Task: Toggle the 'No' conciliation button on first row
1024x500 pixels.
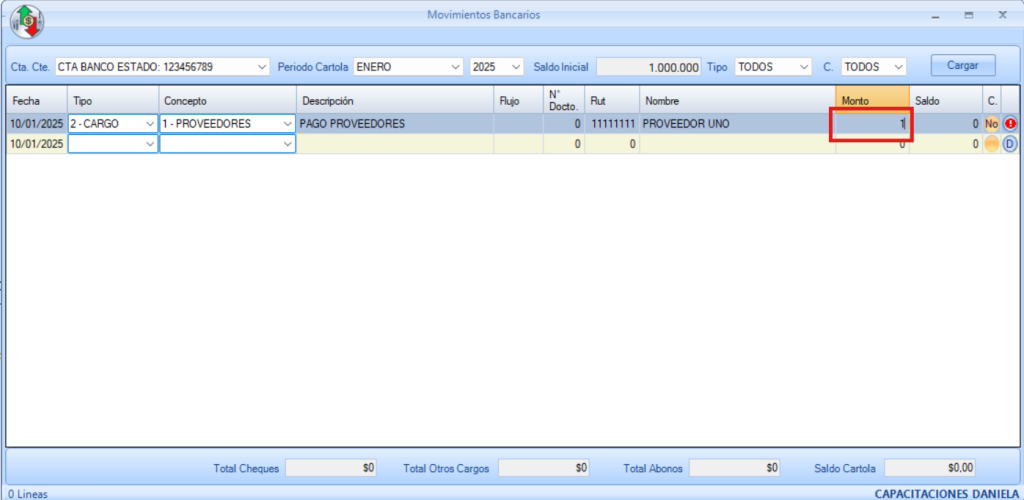Action: [x=991, y=124]
